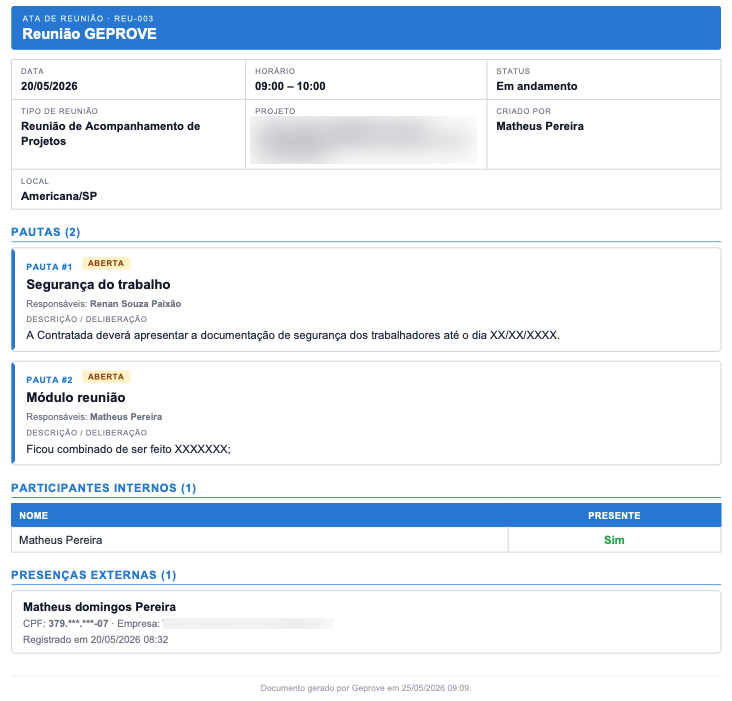The height and width of the screenshot is (701, 732).
Task: Click the date value 20/05/2026
Action: (x=49, y=86)
